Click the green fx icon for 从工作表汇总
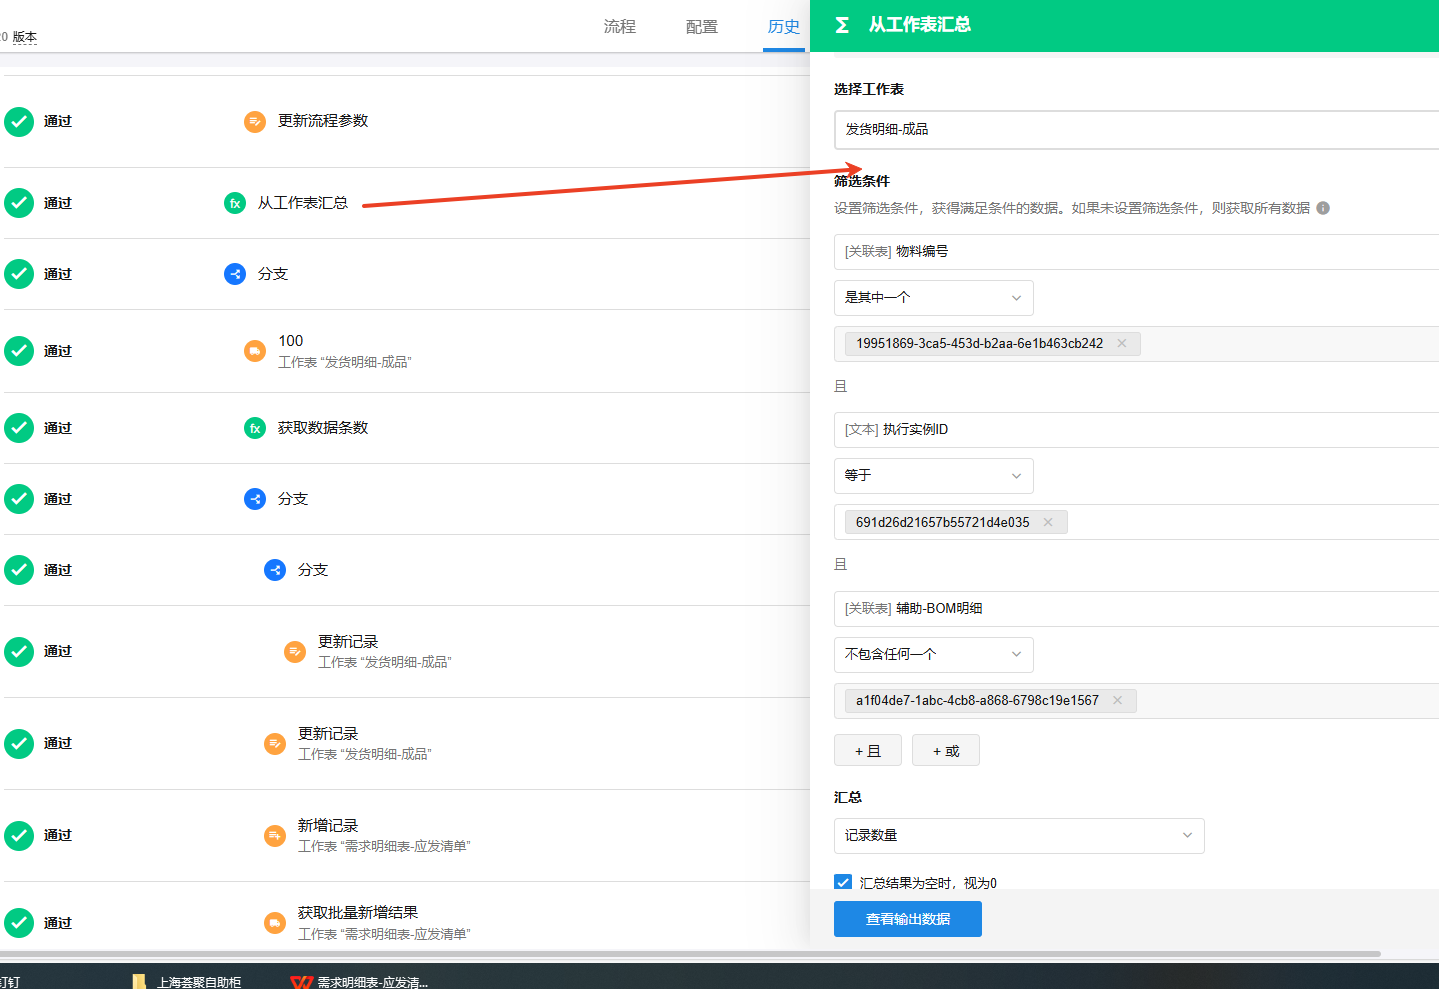The width and height of the screenshot is (1439, 989). tap(235, 203)
